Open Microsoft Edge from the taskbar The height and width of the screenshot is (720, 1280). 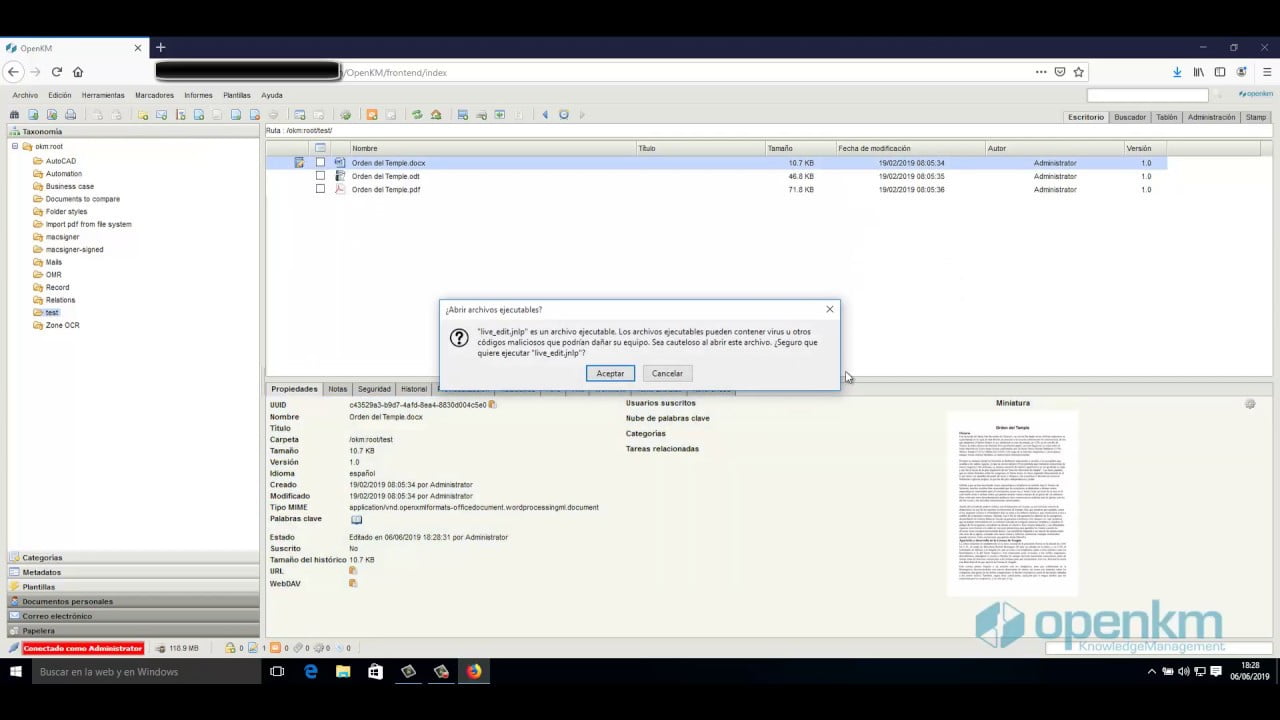coord(310,672)
